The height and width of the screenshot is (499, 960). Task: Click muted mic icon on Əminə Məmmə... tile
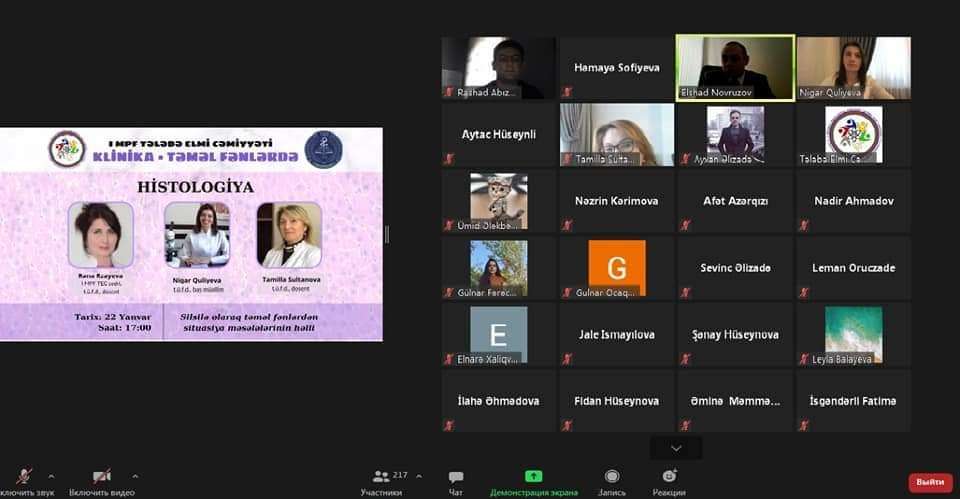pyautogui.click(x=686, y=426)
